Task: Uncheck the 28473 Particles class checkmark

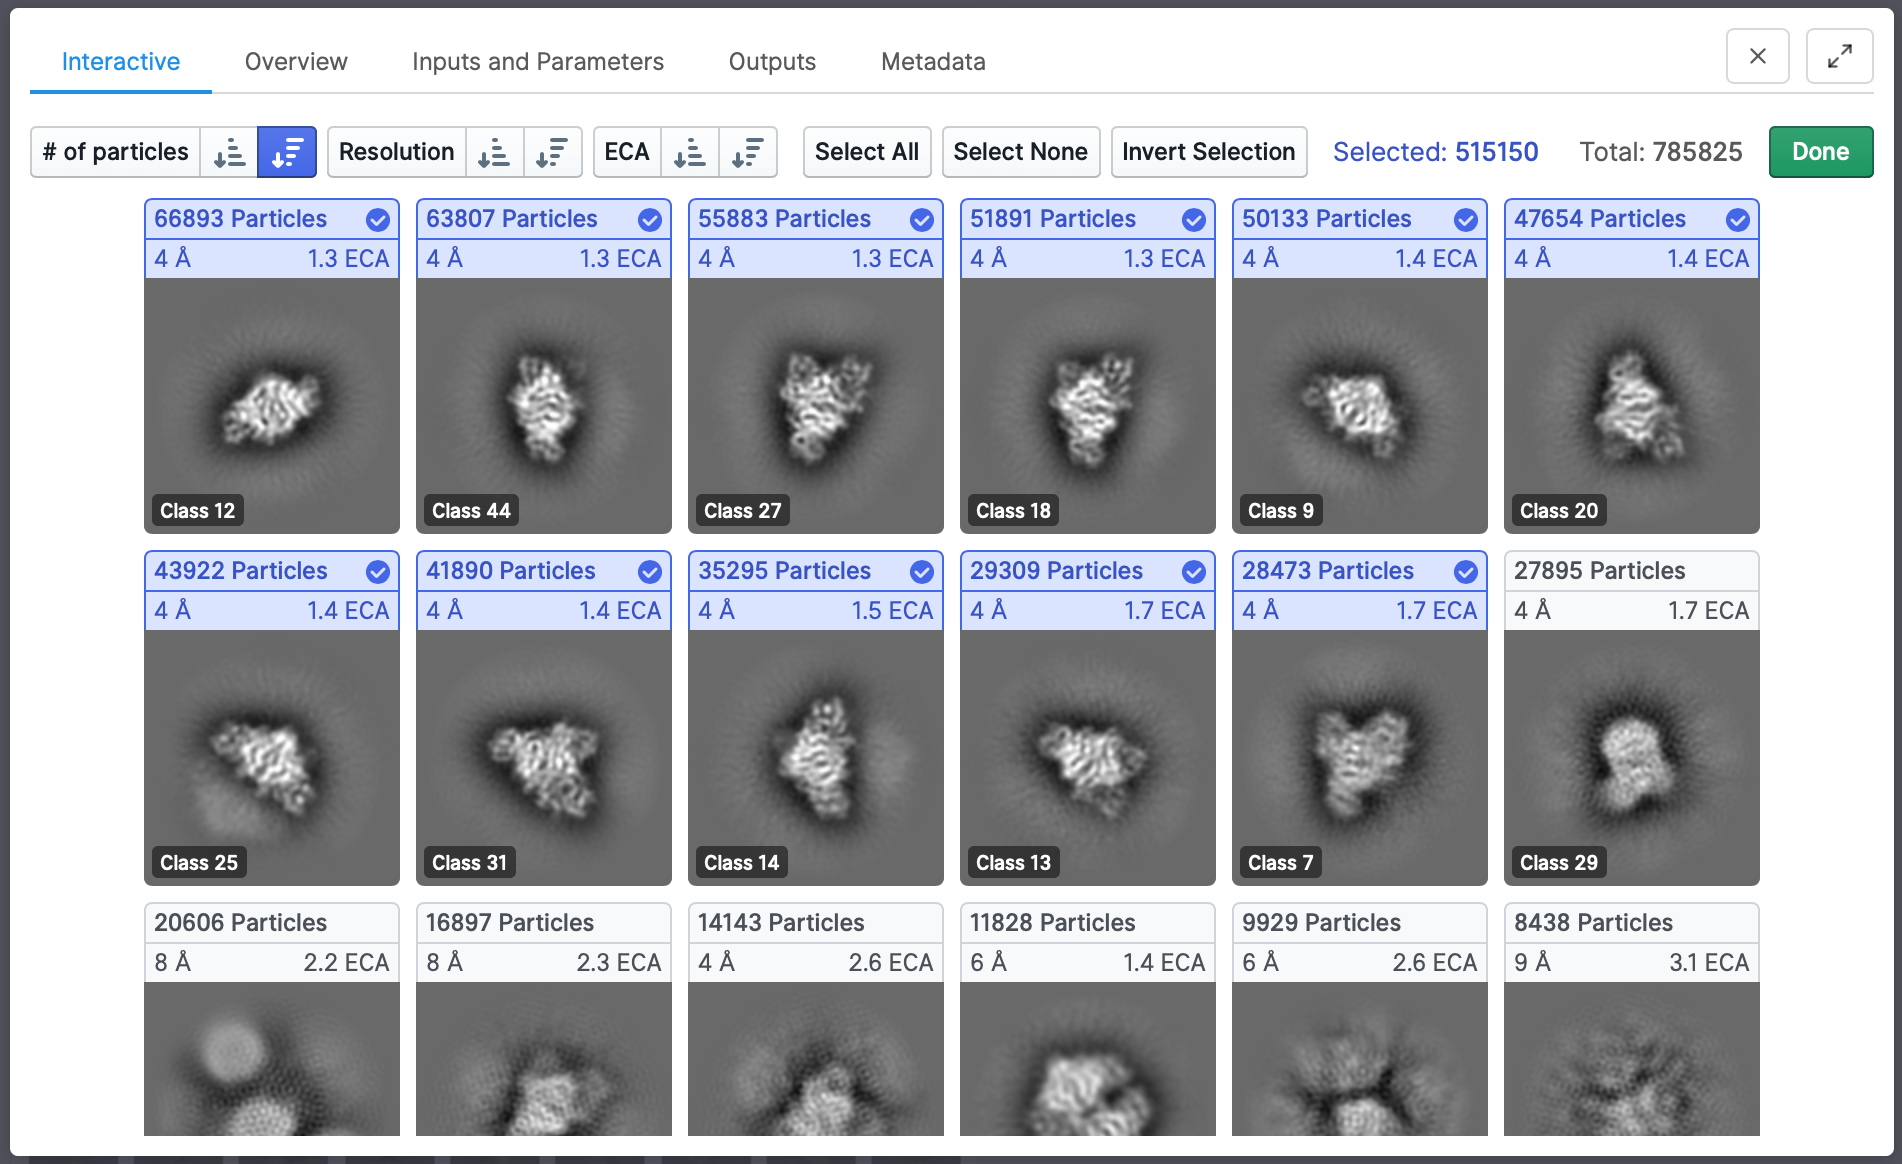Action: coord(1466,572)
